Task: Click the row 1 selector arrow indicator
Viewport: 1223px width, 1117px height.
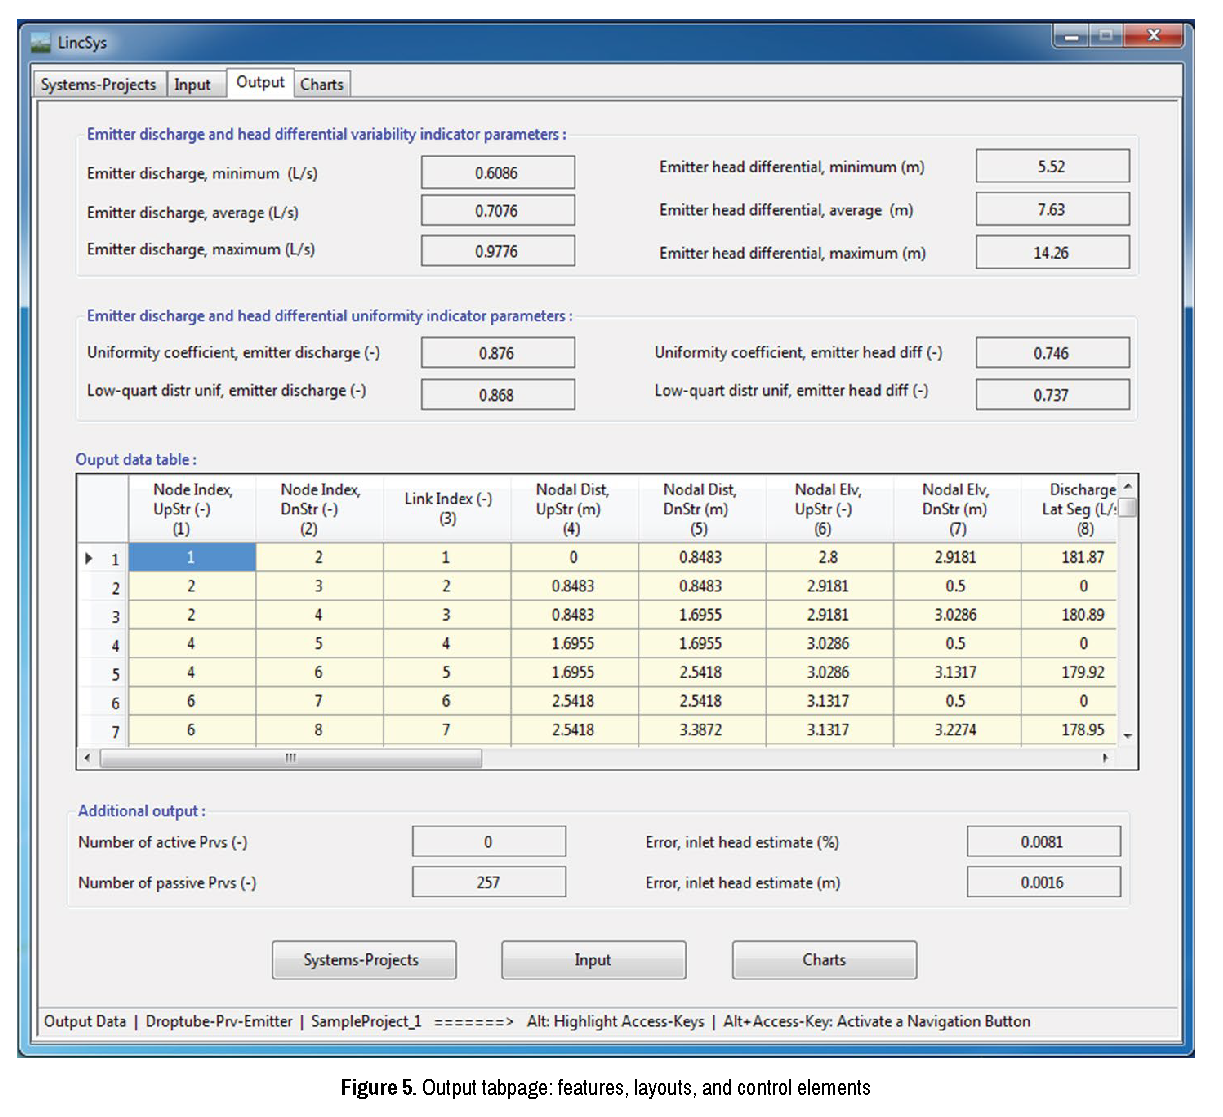Action: (x=89, y=558)
